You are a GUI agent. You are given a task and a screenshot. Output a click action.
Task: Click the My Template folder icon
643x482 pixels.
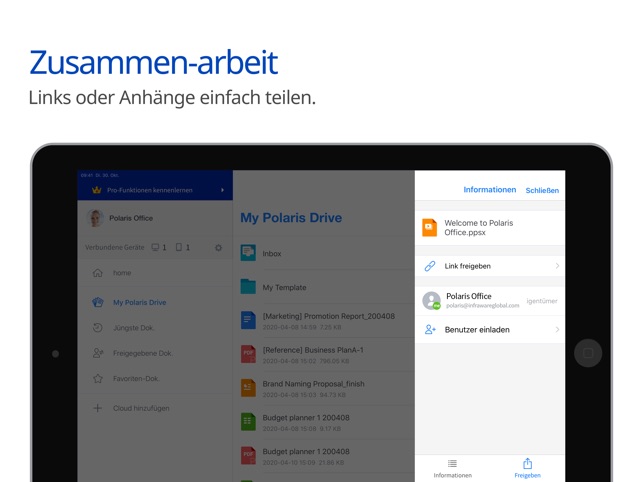[x=248, y=286]
